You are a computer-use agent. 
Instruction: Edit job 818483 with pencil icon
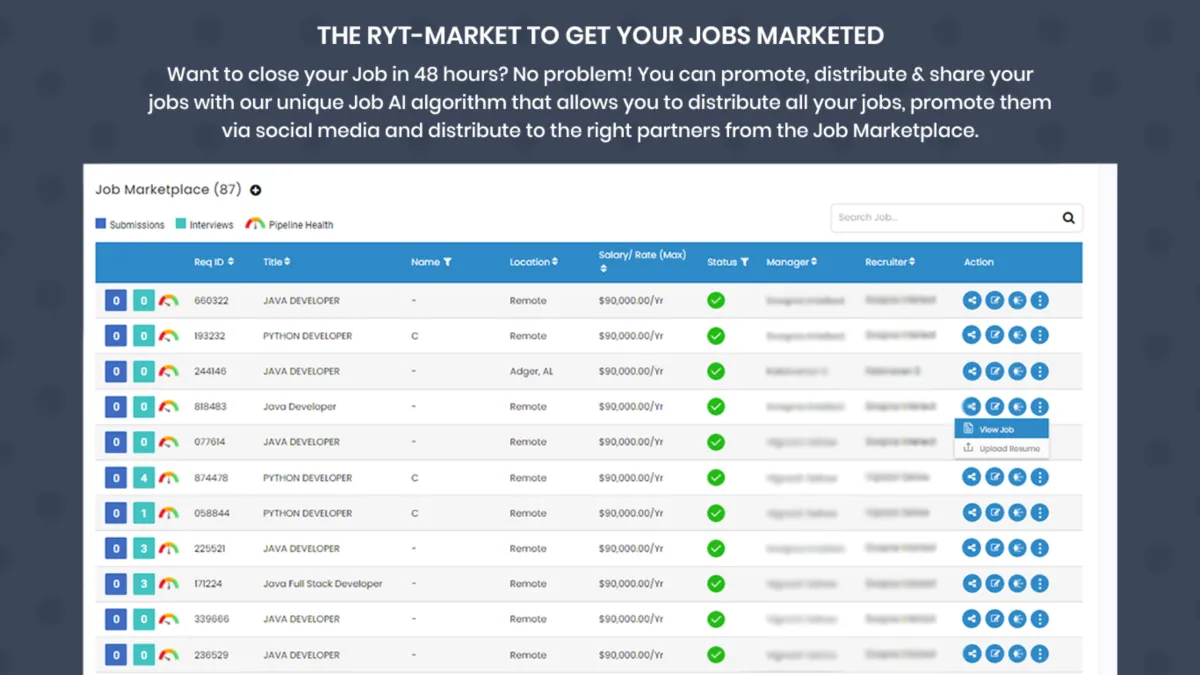point(995,406)
